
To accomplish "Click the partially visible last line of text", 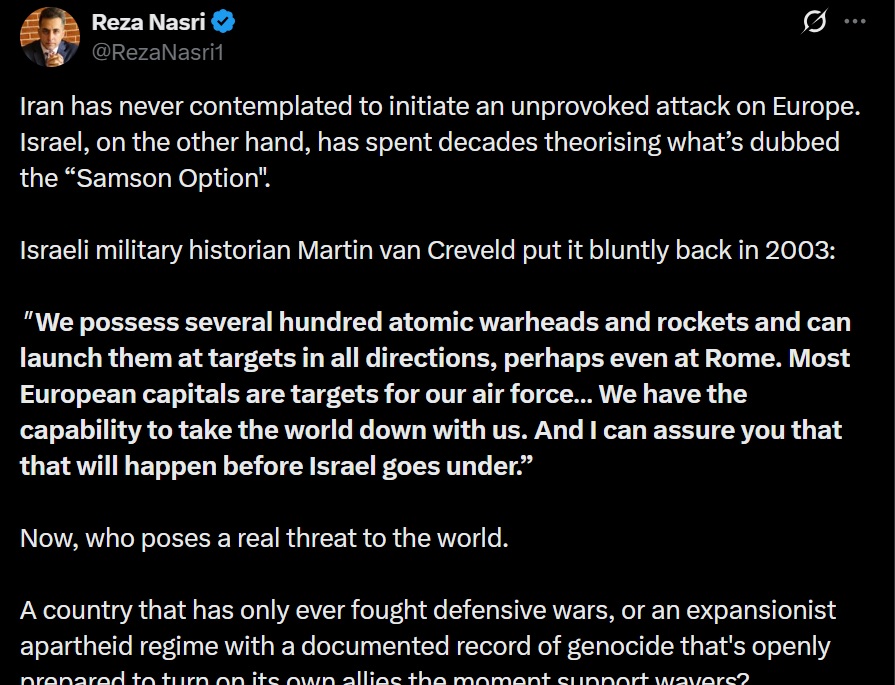I will [380, 676].
